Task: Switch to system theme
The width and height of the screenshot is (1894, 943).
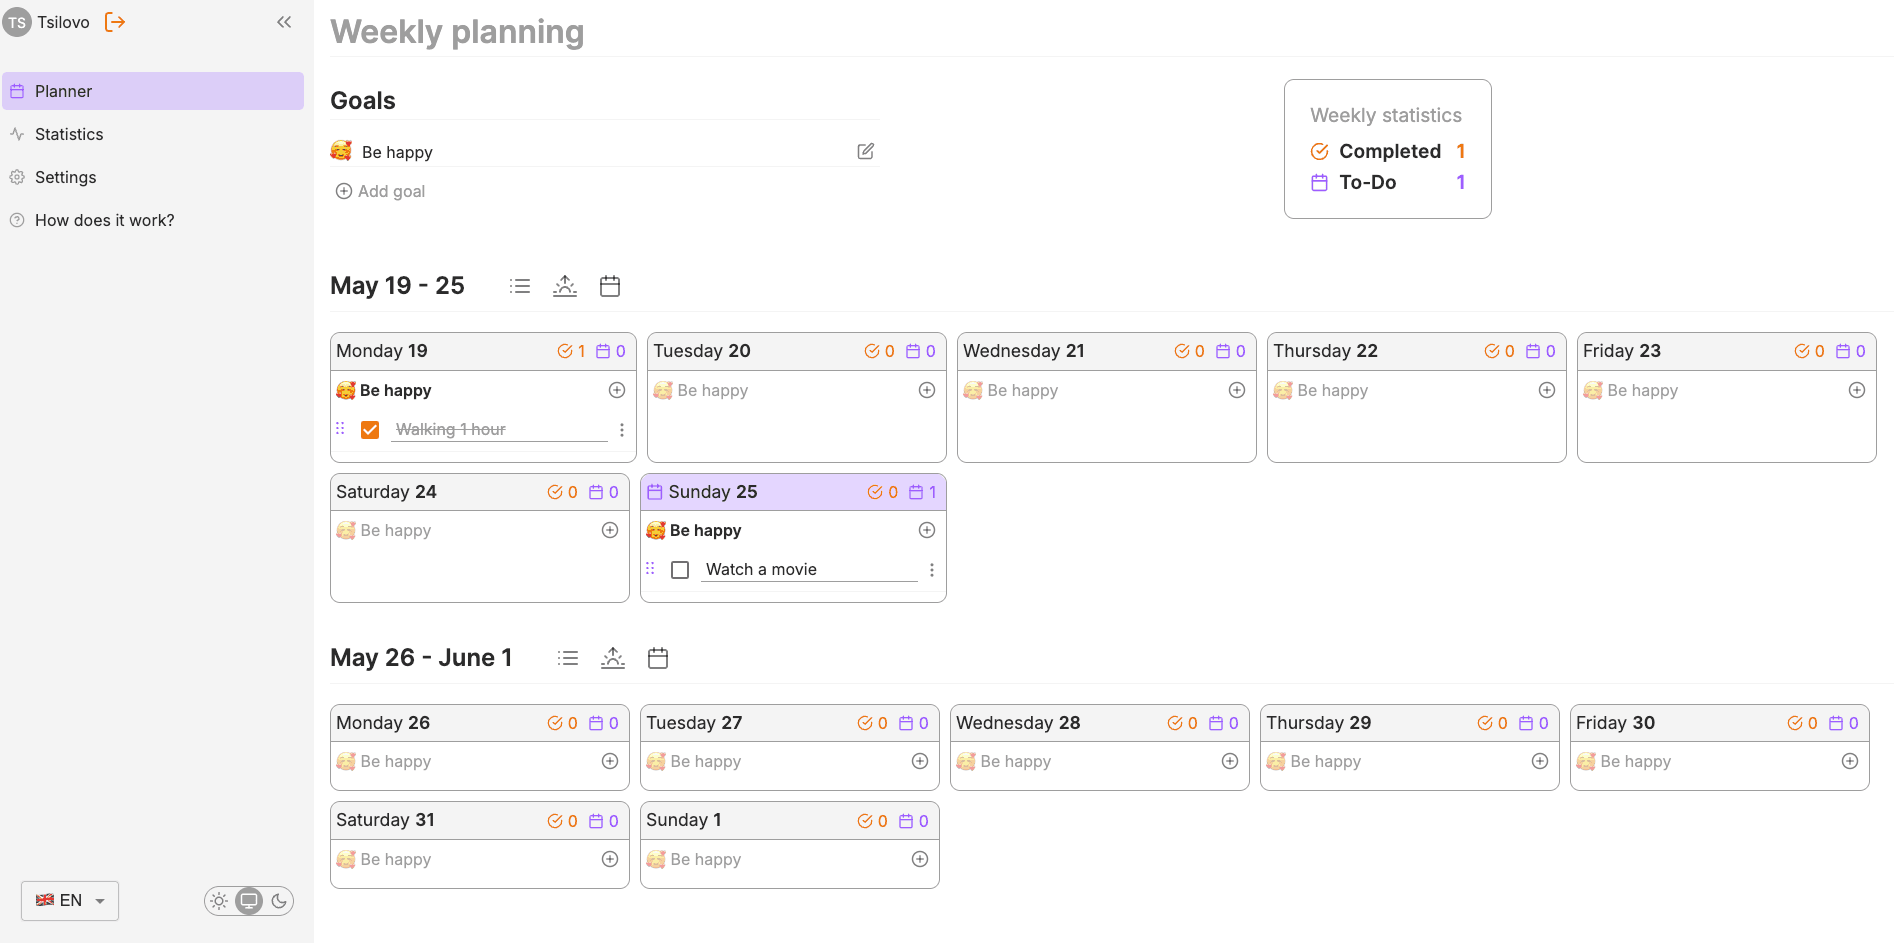Action: (249, 901)
